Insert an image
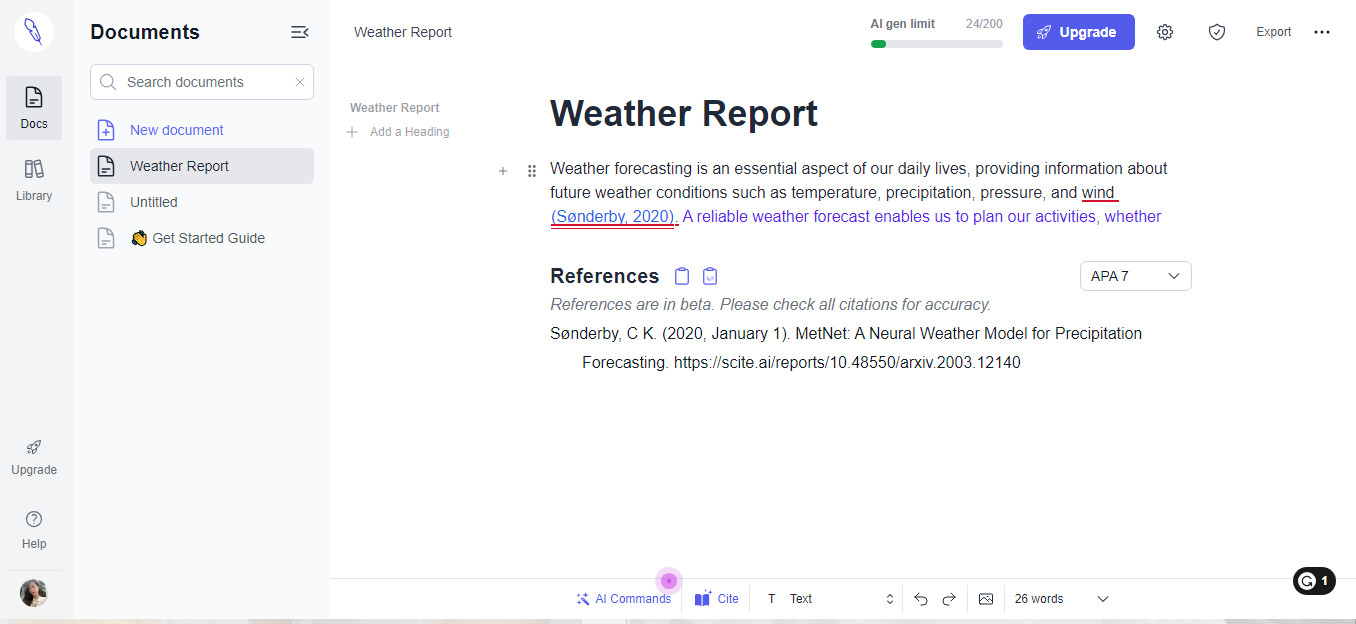This screenshot has height=624, width=1356. pyautogui.click(x=986, y=599)
